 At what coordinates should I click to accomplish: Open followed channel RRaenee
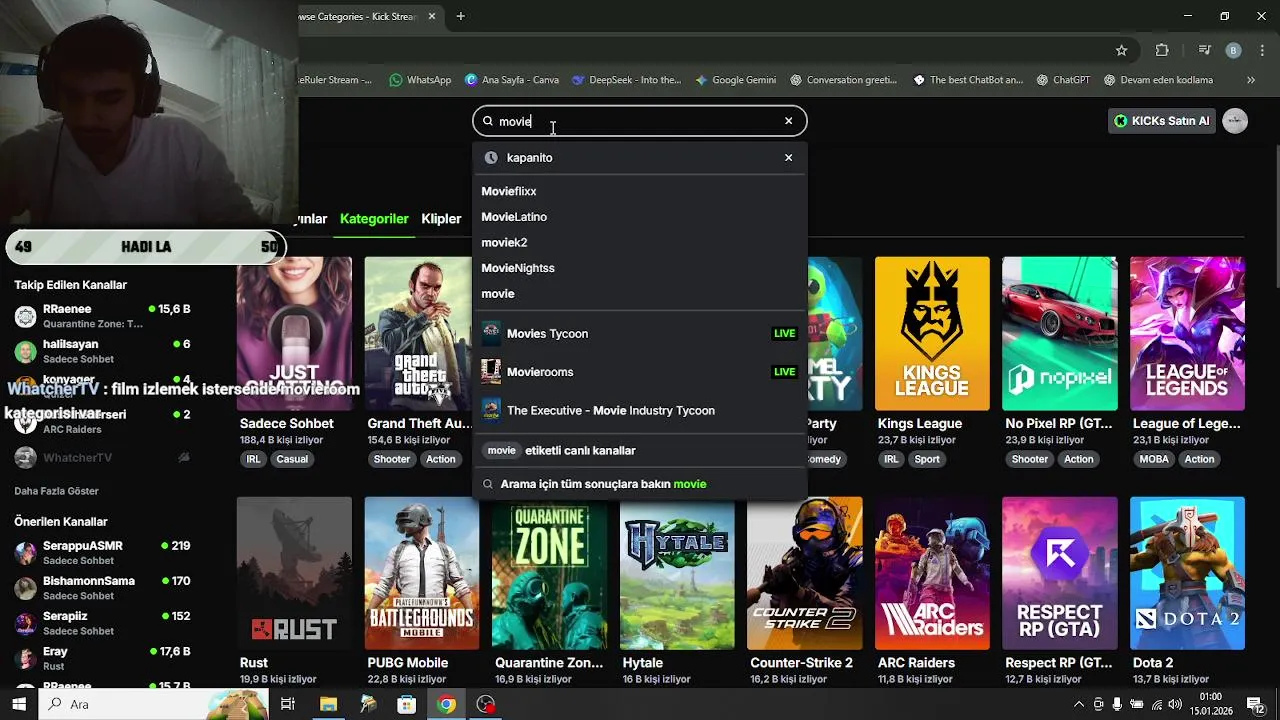pyautogui.click(x=102, y=316)
